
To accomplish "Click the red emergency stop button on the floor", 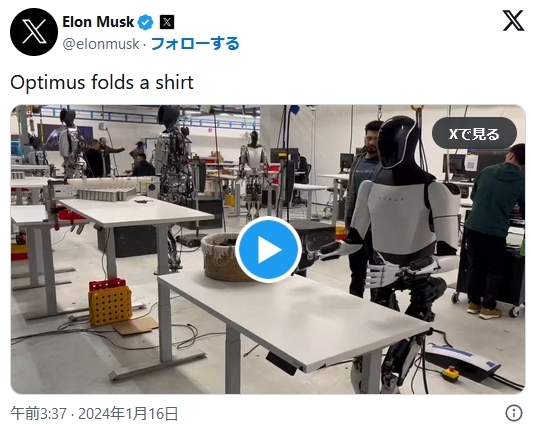I will coord(451,372).
